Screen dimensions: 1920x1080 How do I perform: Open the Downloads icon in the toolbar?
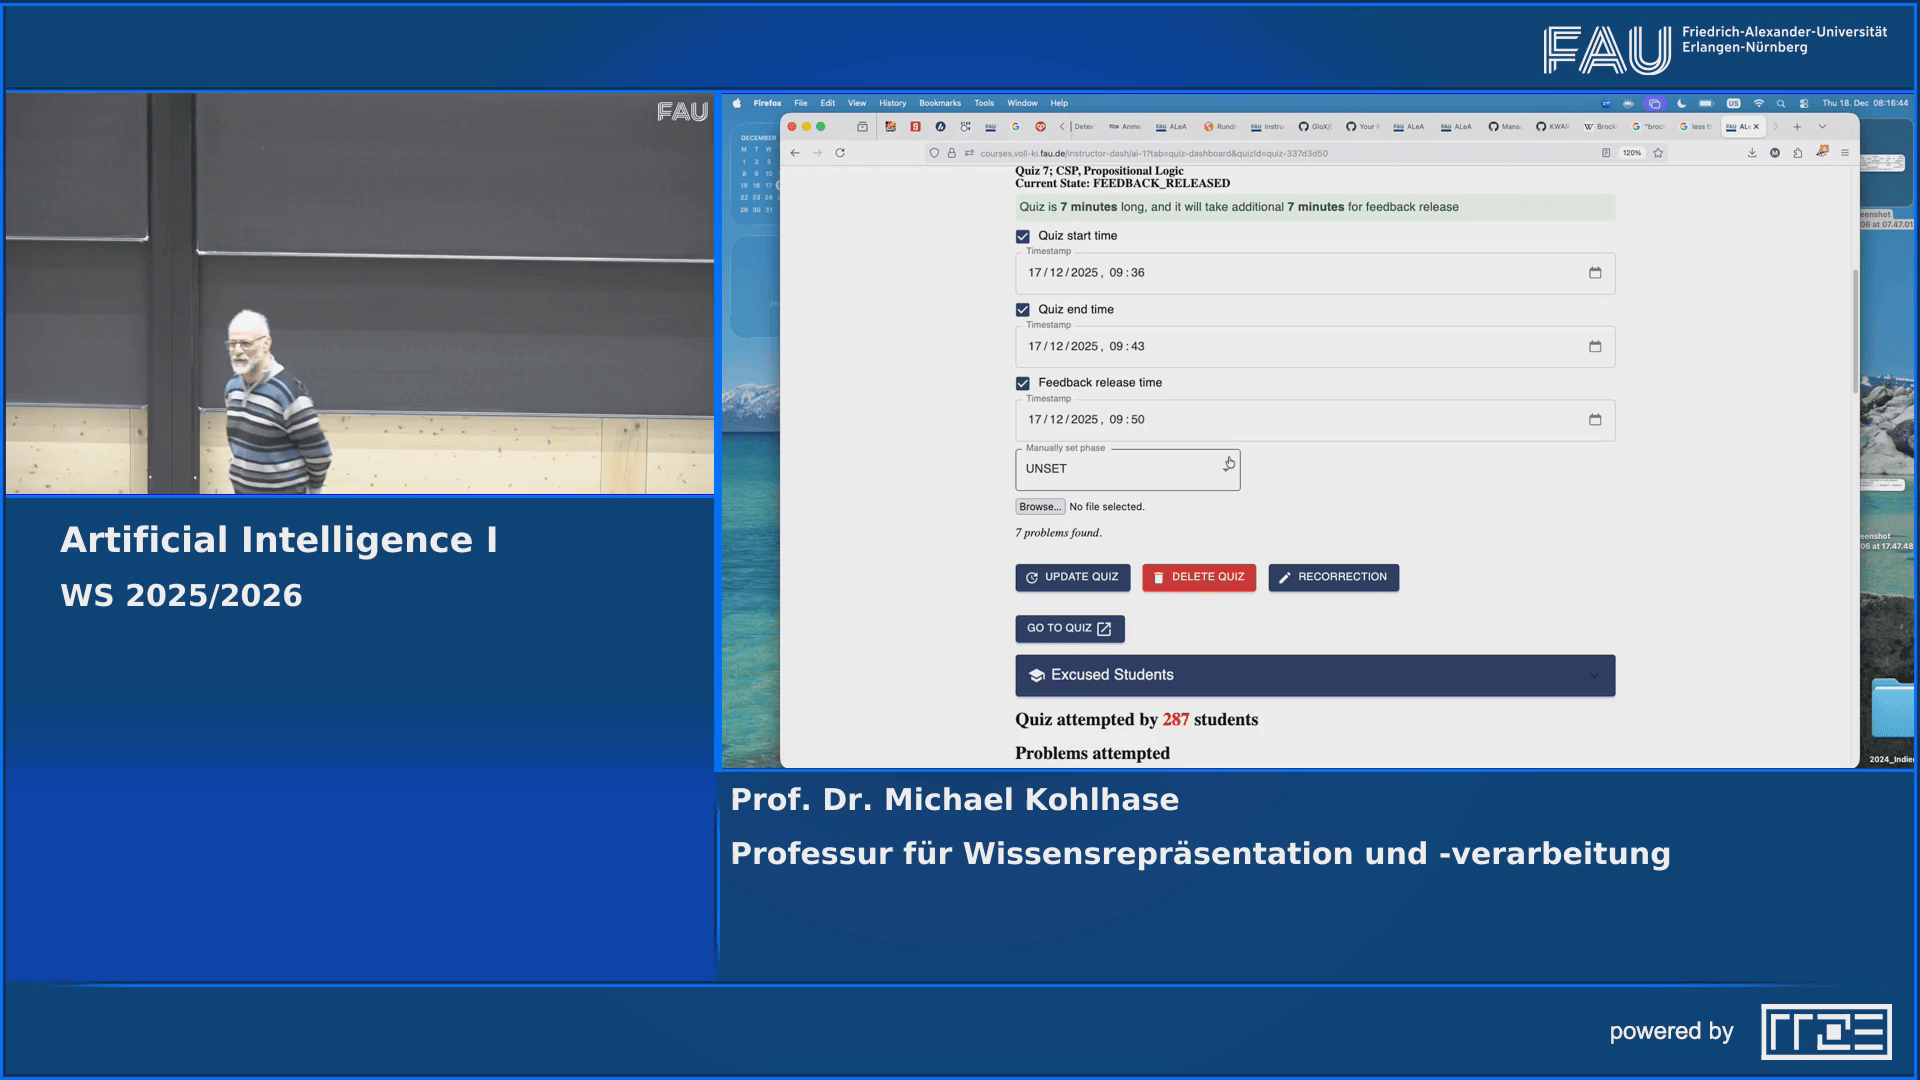[1751, 152]
